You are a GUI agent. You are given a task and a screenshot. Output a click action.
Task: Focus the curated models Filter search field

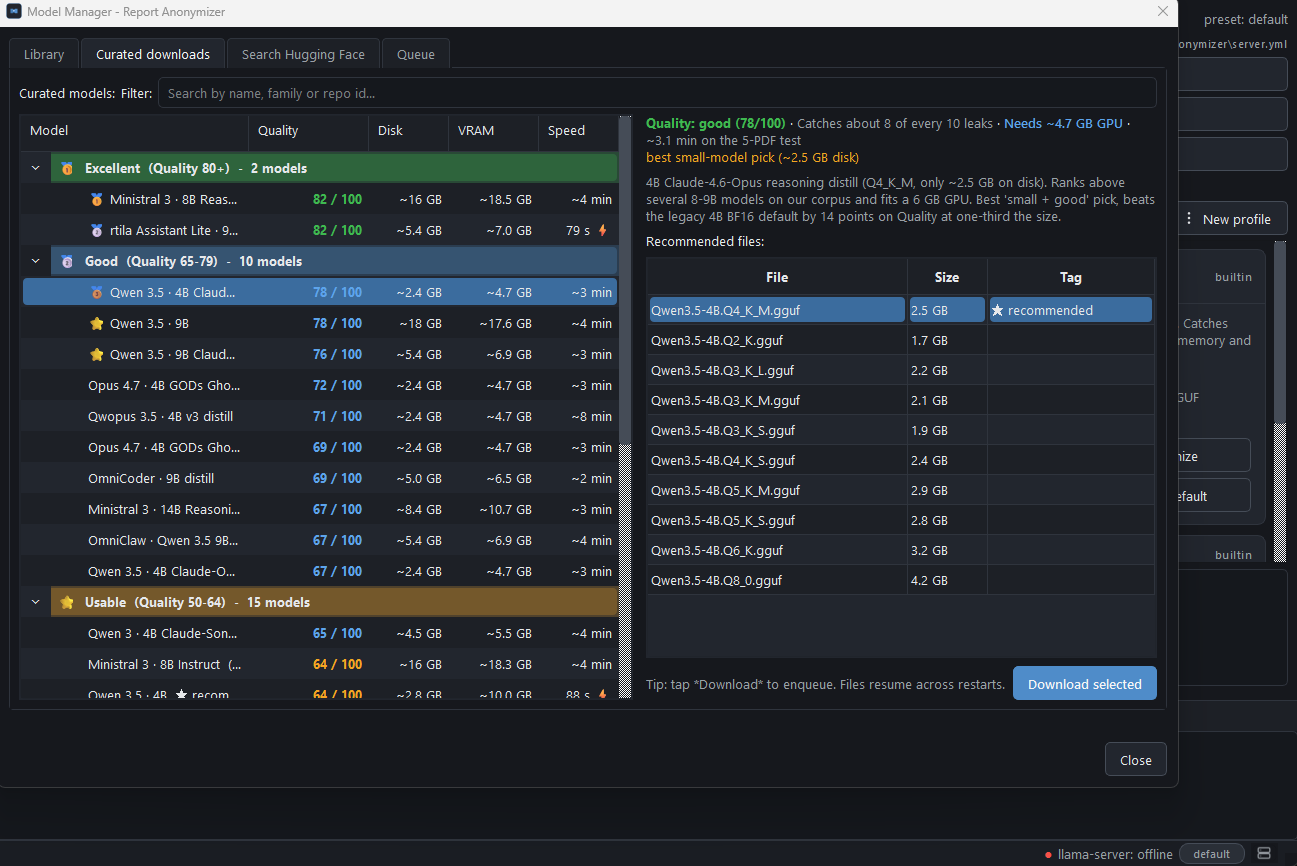tap(657, 93)
